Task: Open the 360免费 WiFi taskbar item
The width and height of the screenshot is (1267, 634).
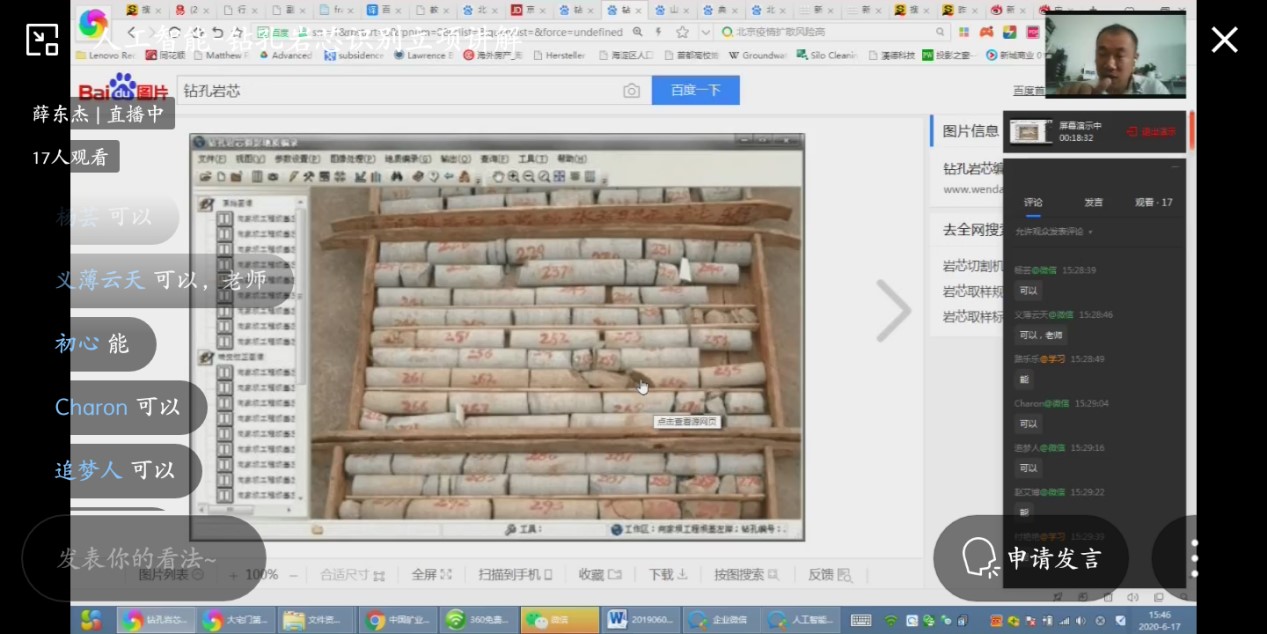Action: tap(479, 620)
